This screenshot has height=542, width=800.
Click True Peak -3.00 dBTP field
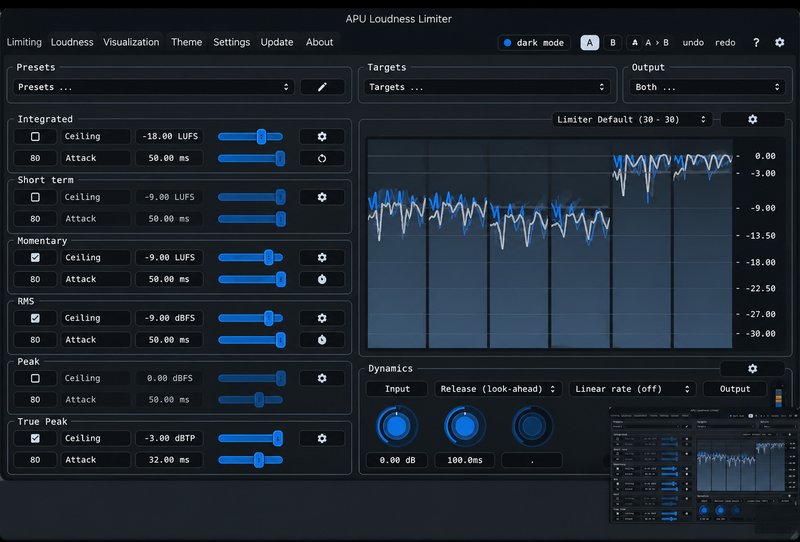pos(169,438)
